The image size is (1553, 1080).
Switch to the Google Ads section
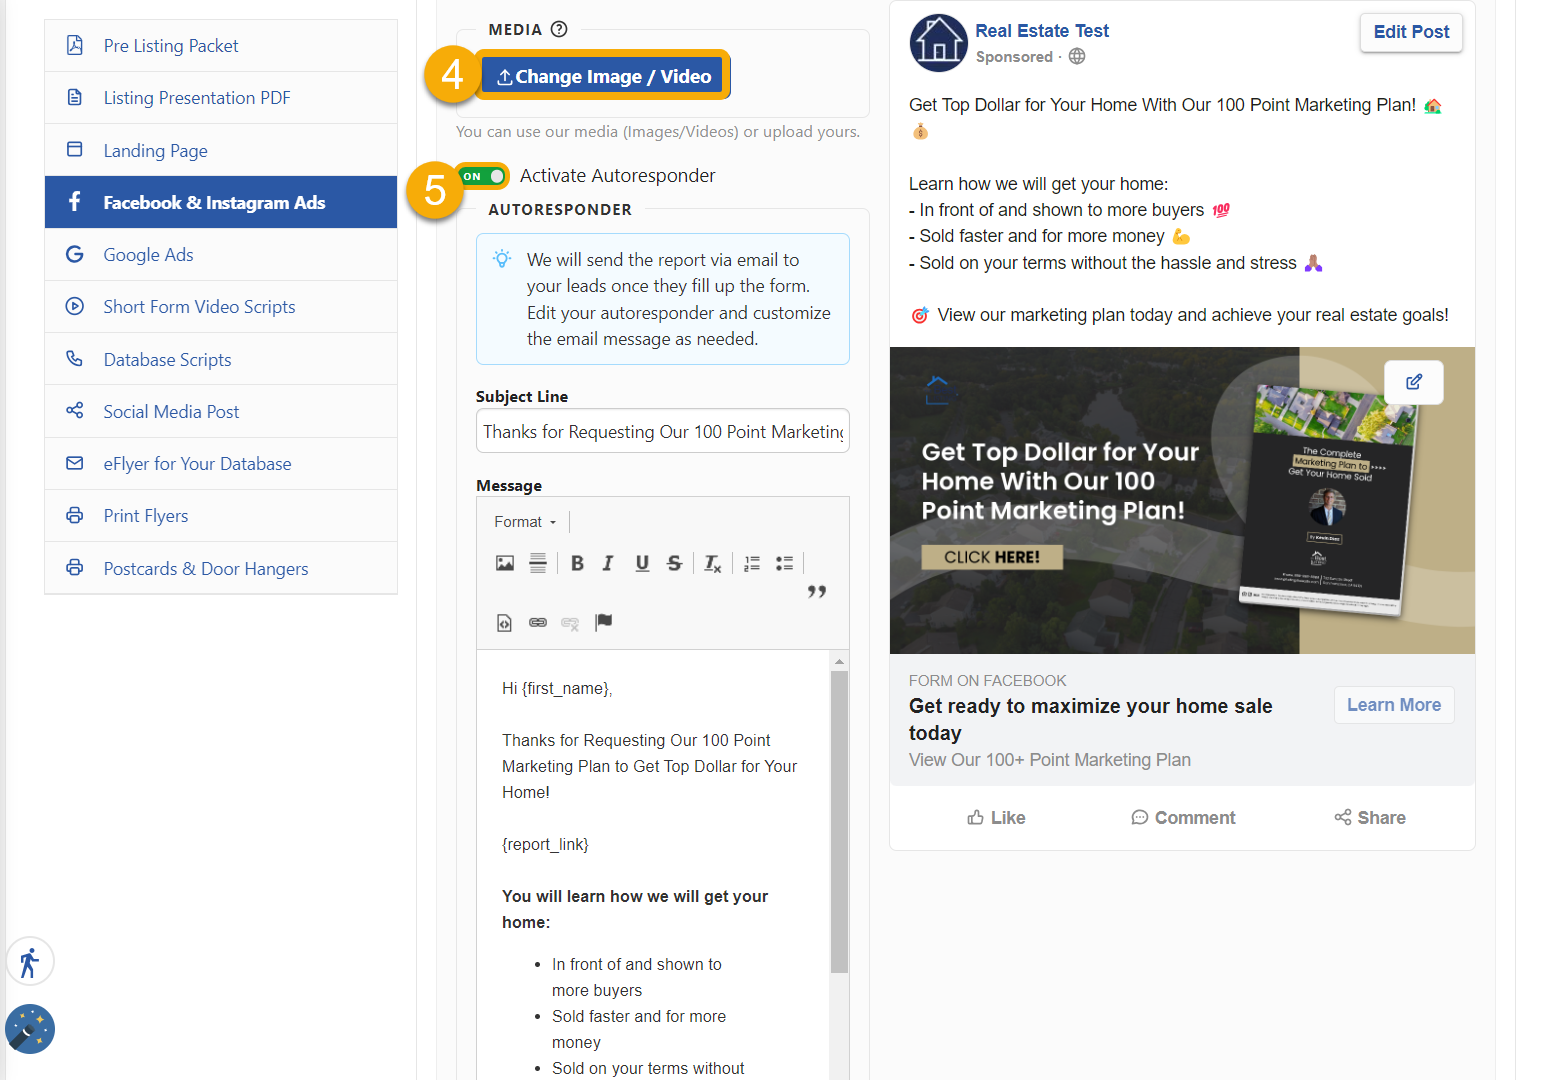tap(147, 254)
